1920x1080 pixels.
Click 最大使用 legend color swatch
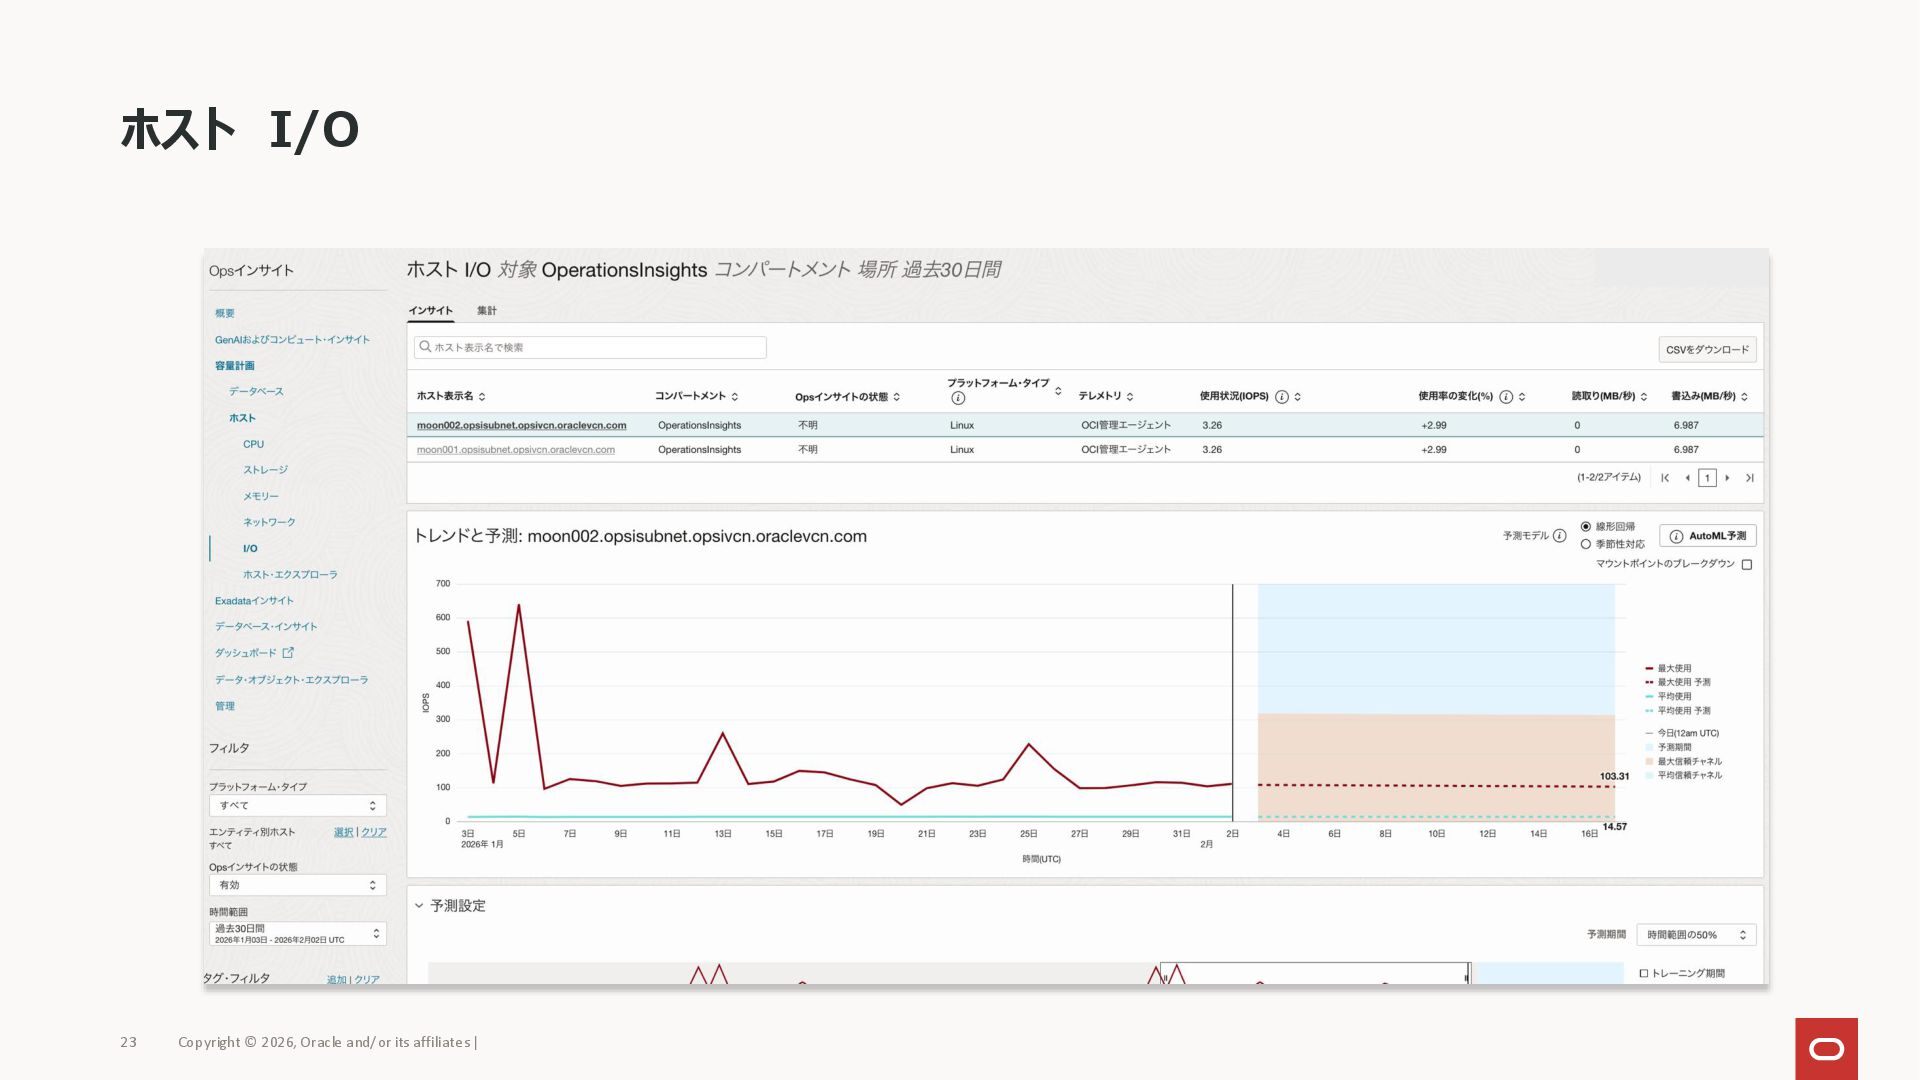(1649, 668)
